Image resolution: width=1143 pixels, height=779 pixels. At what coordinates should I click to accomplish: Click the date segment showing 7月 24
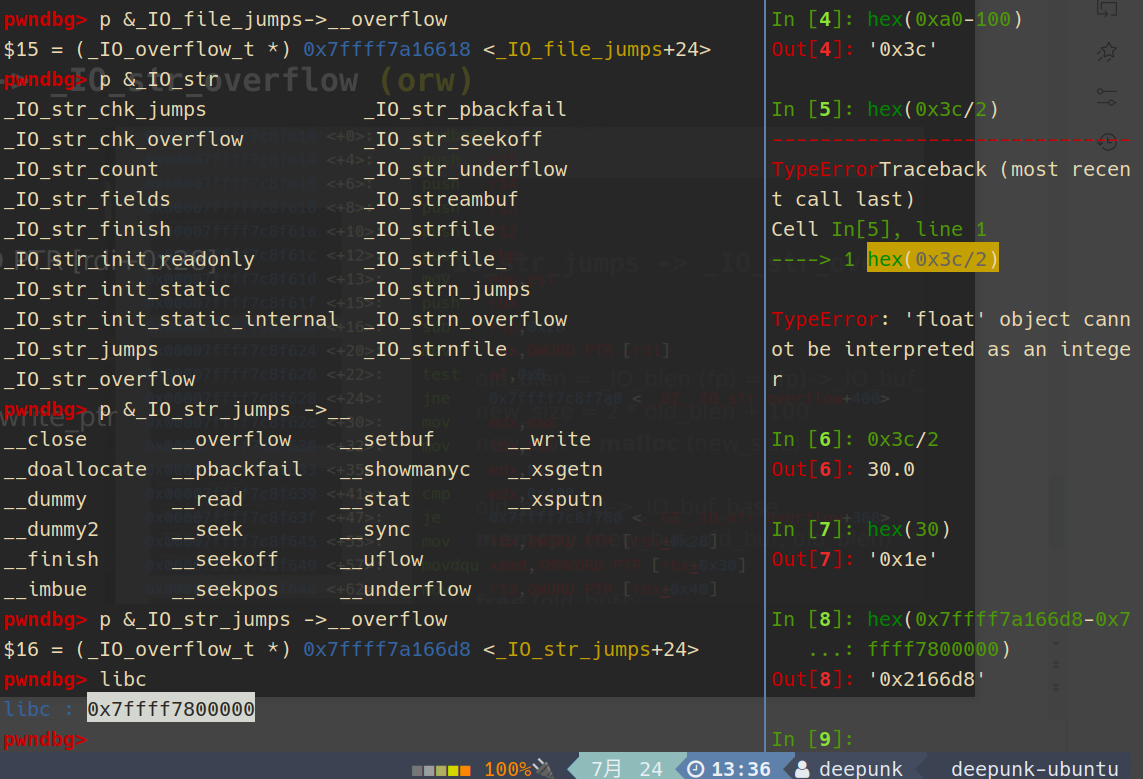pos(626,769)
